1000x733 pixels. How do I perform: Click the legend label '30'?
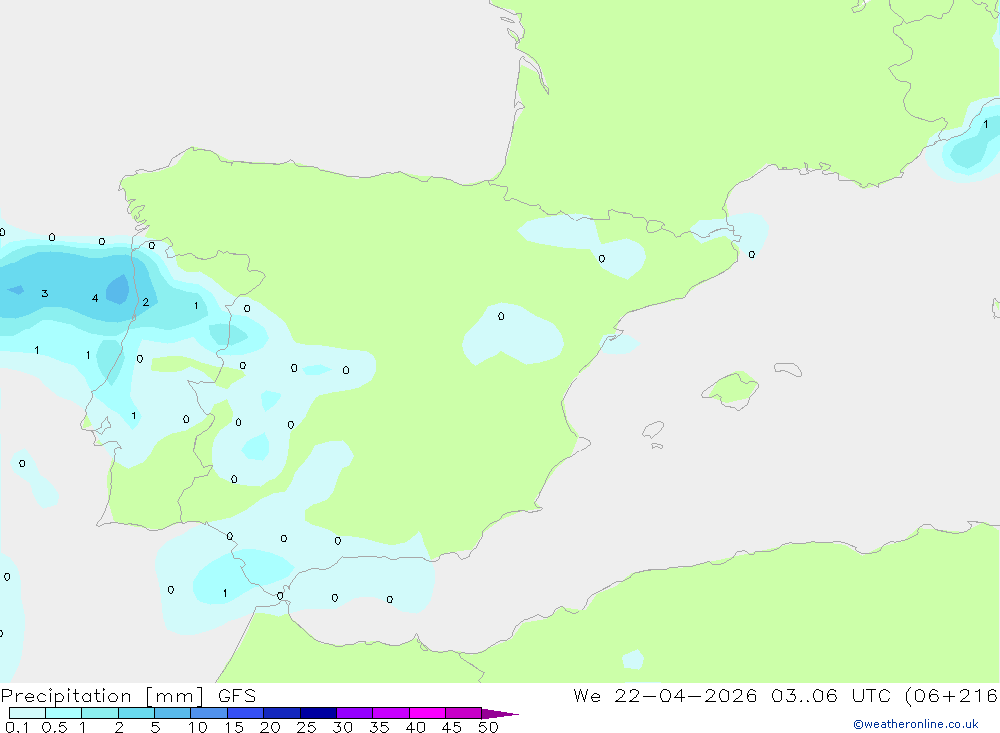pyautogui.click(x=342, y=727)
